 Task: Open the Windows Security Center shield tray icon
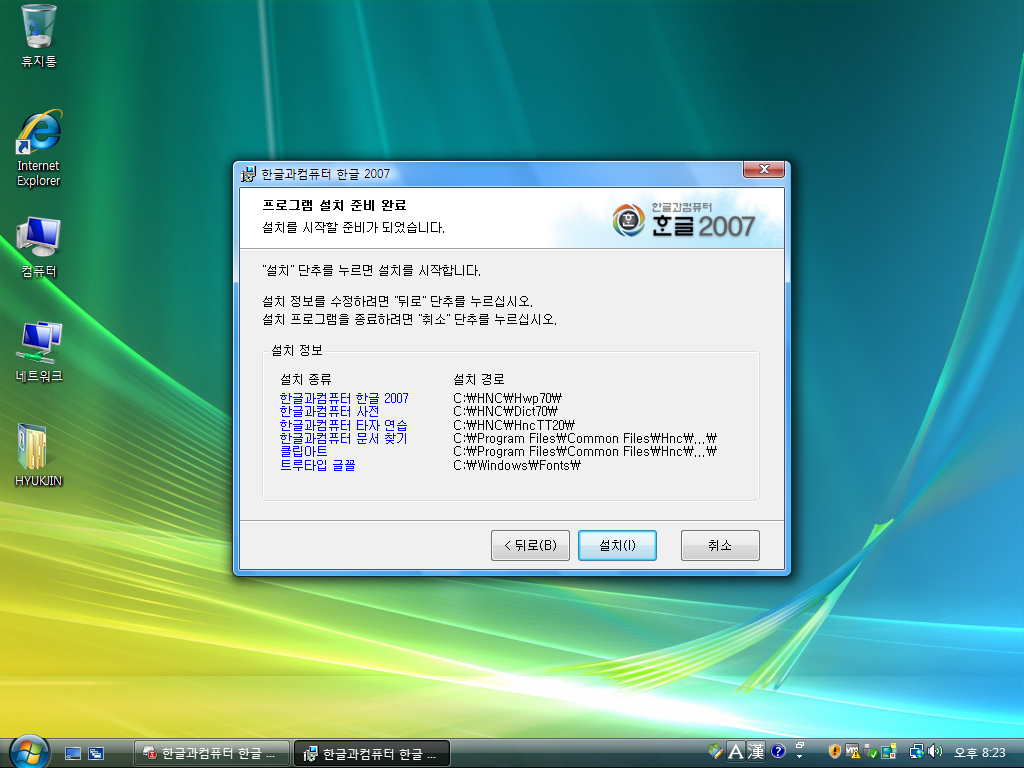[834, 752]
